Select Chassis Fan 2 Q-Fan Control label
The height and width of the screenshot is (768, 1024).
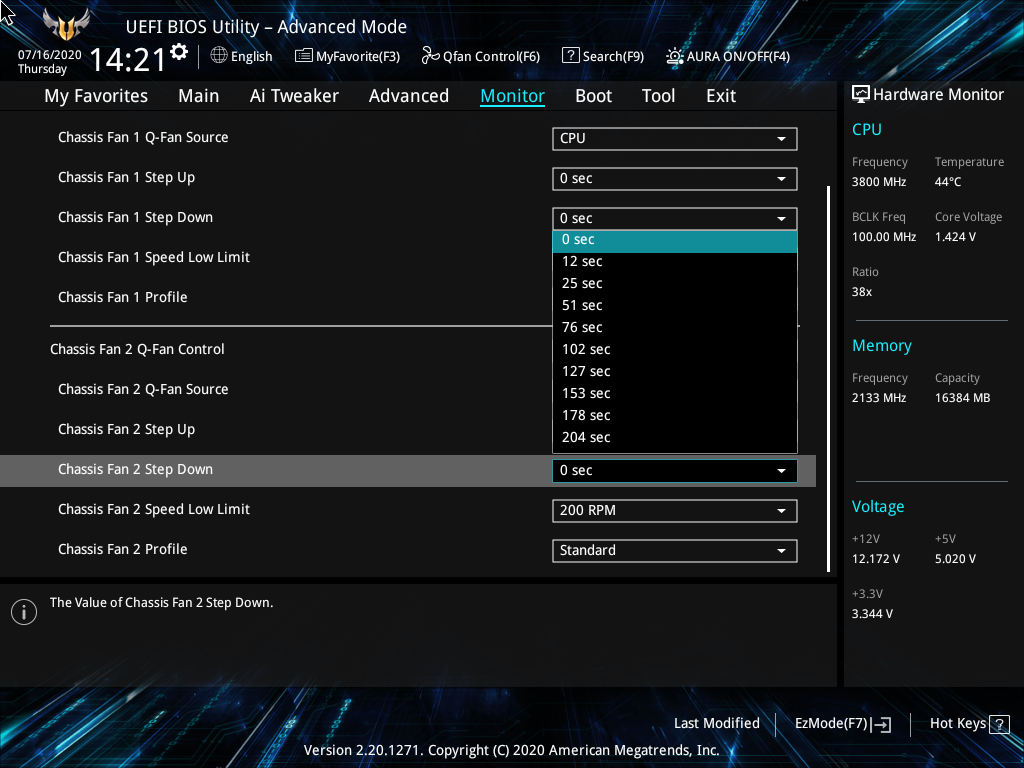click(x=137, y=349)
